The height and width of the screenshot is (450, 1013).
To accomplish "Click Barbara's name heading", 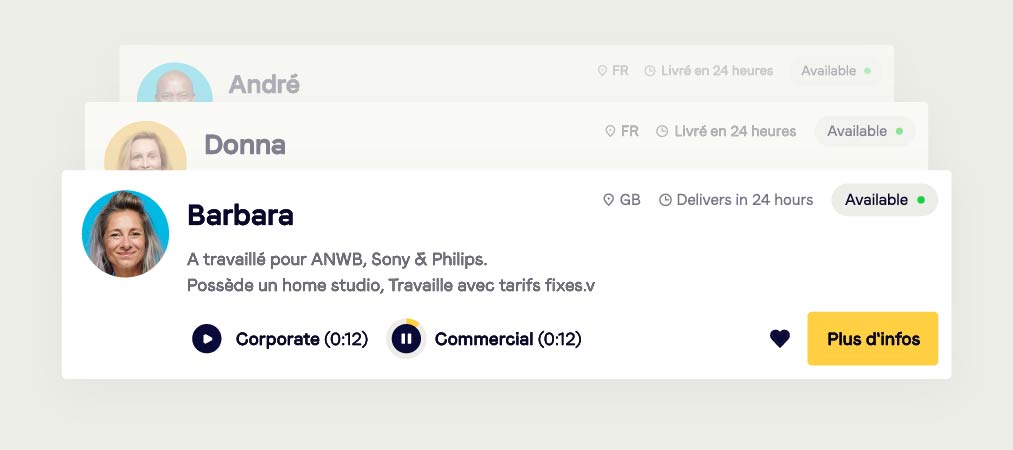I will coord(240,215).
